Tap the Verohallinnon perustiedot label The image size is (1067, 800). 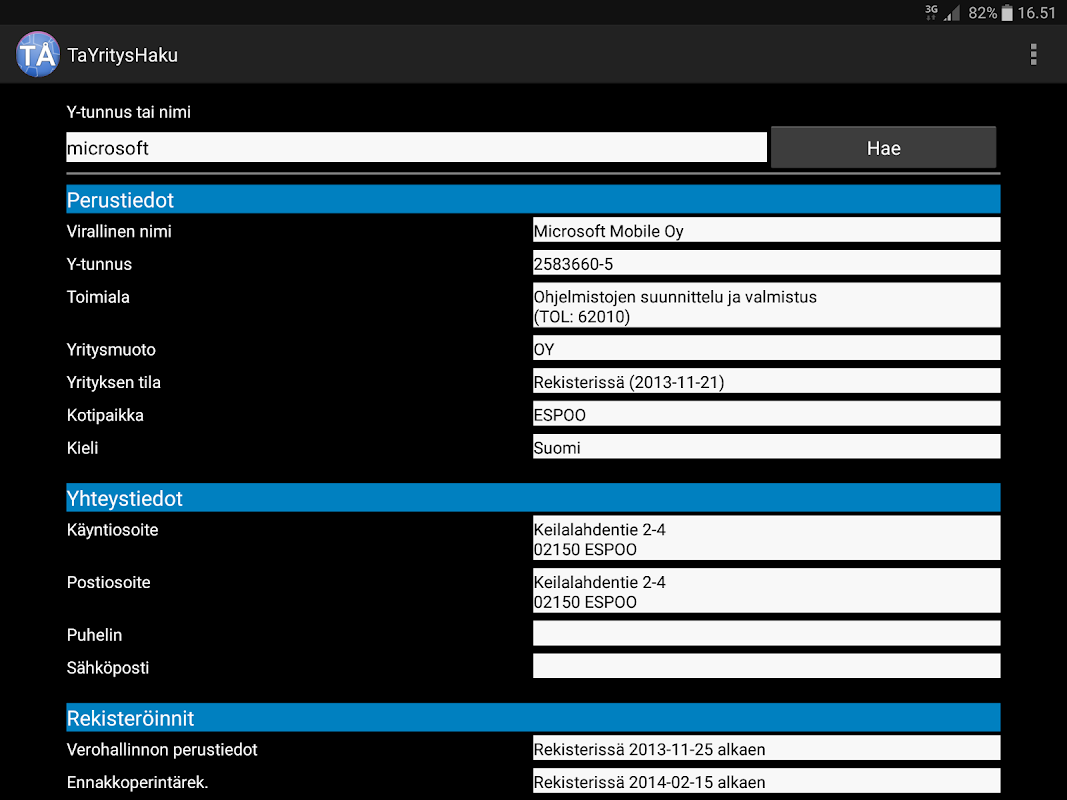click(162, 750)
